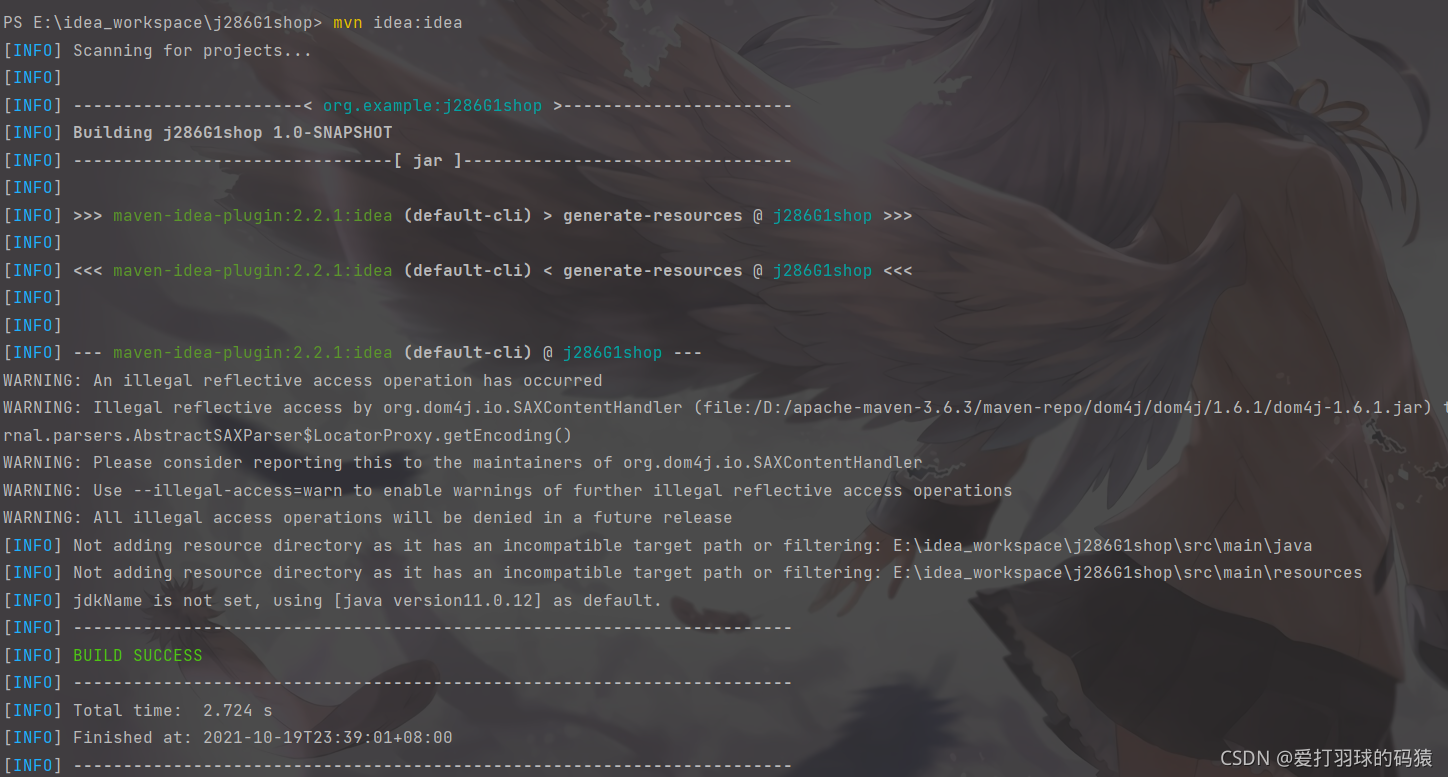
Task: Click the 'mvn idea:idea' command text
Action: point(397,22)
